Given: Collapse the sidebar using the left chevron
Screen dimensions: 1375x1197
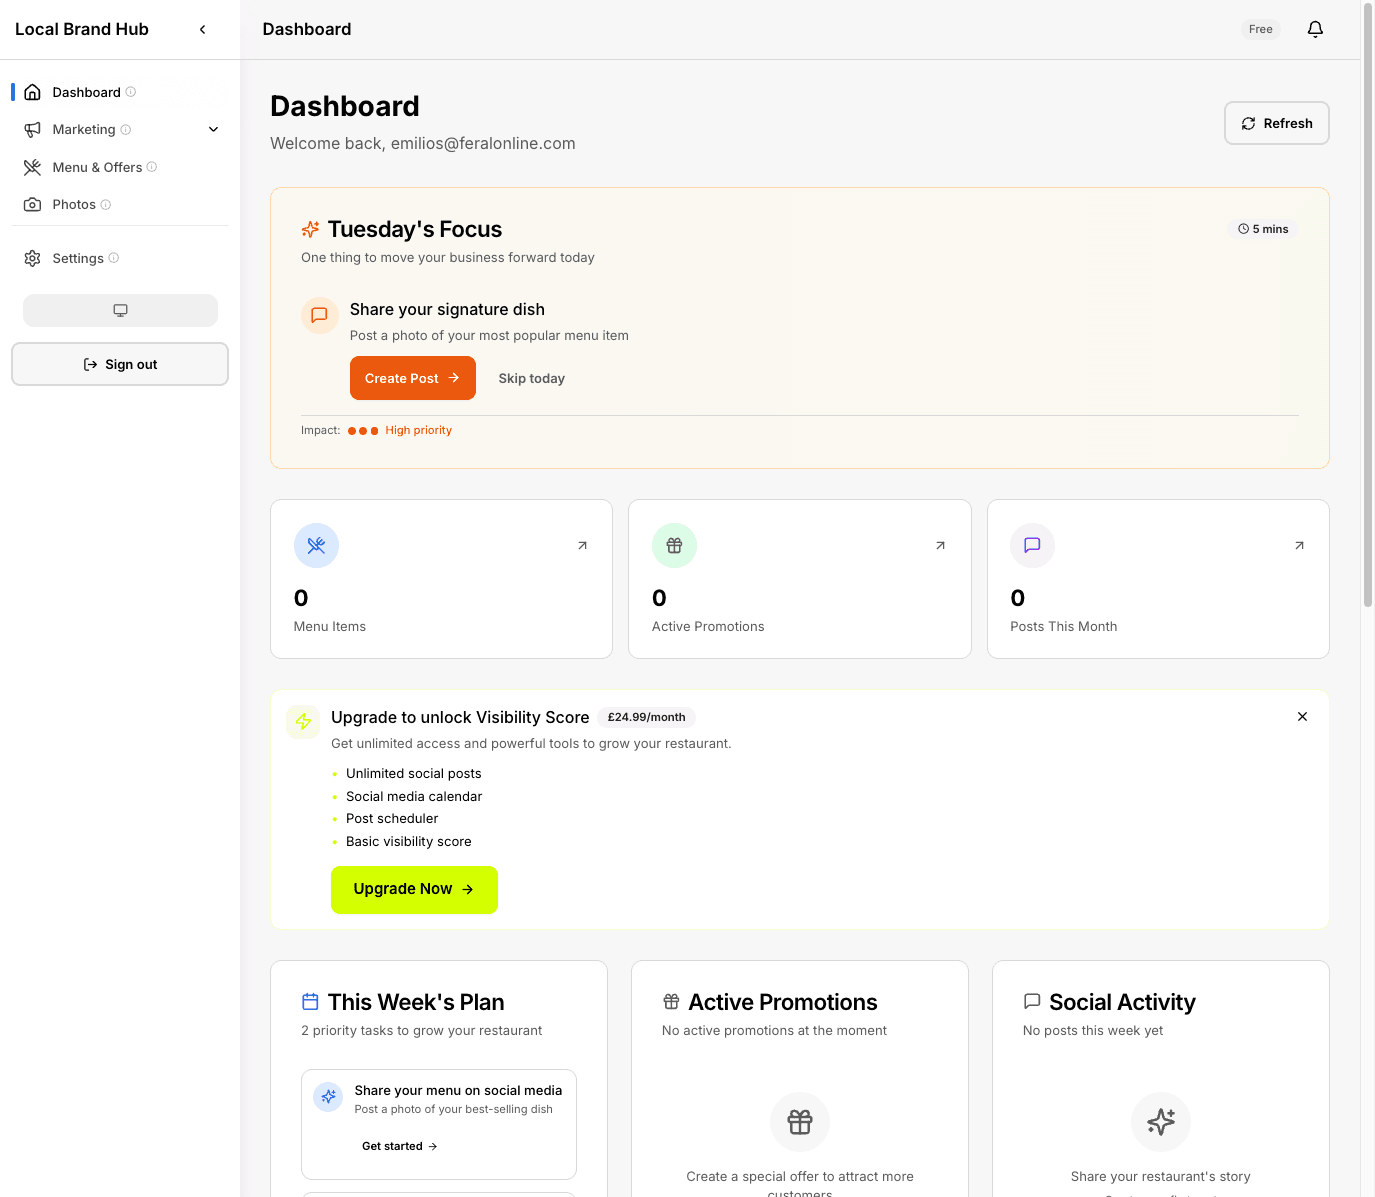Looking at the screenshot, I should point(202,29).
